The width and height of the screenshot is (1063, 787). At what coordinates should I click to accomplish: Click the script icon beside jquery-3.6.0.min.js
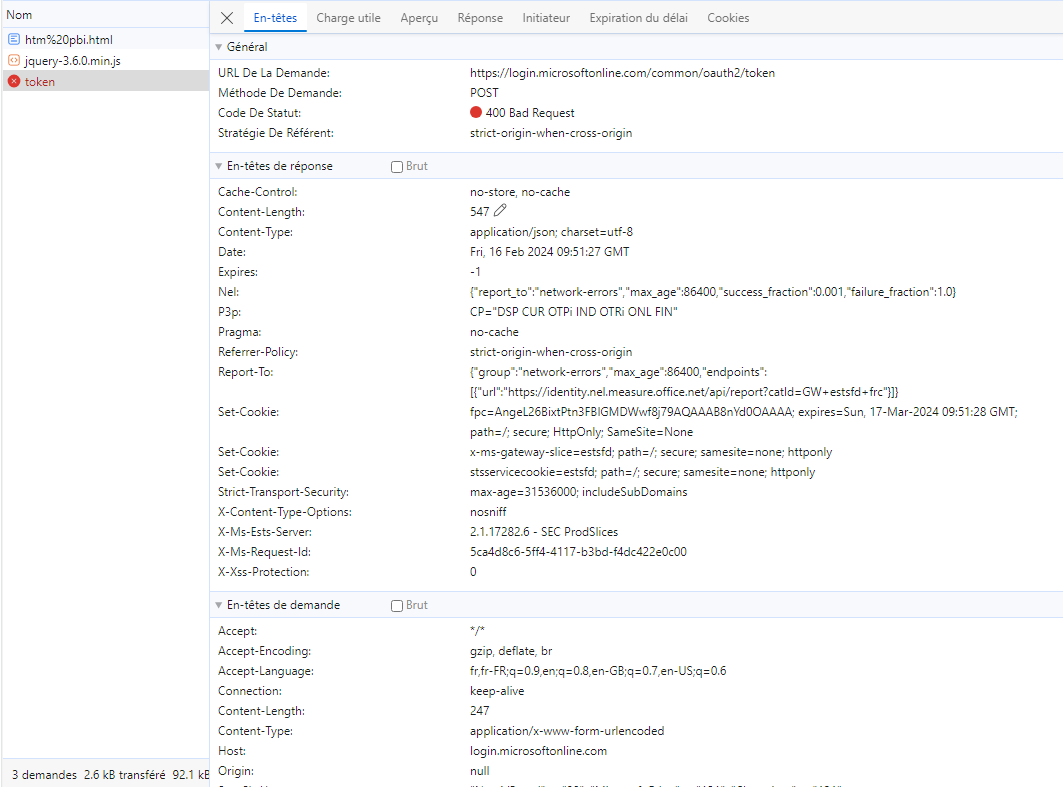click(x=14, y=60)
